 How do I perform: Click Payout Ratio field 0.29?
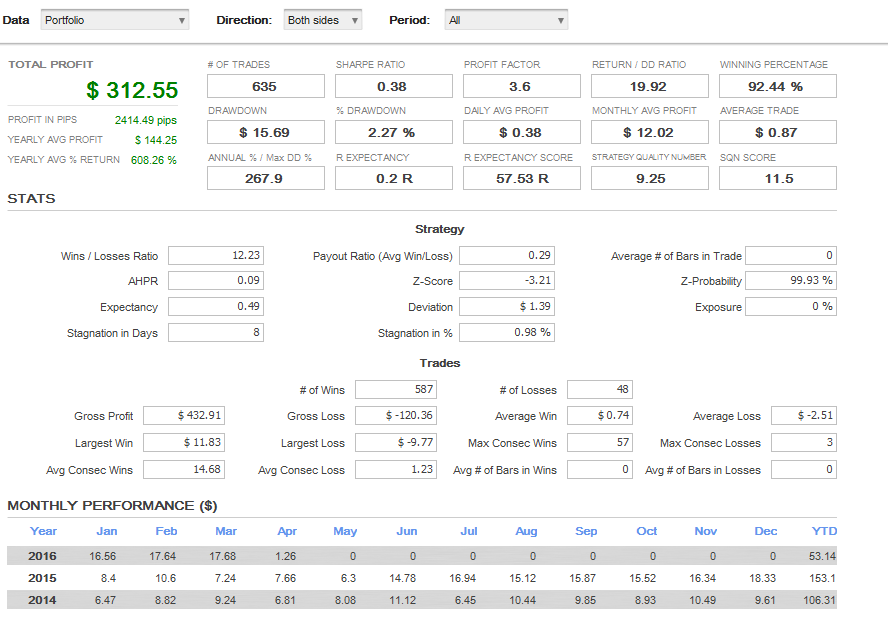tap(507, 255)
